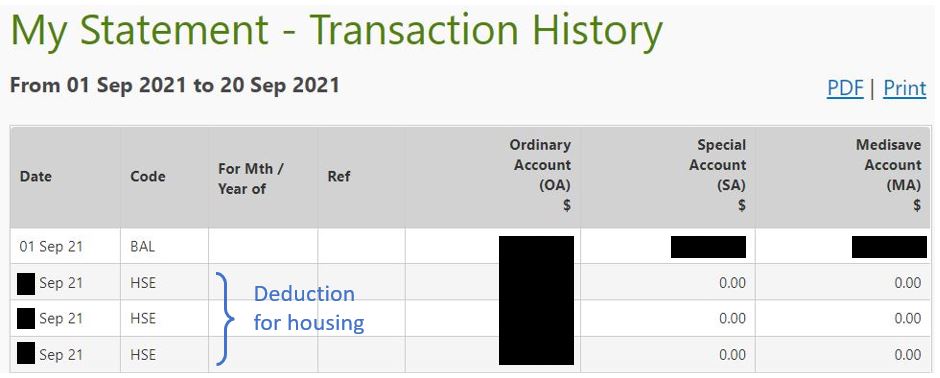Select the Medisave Account (MA) header
The width and height of the screenshot is (940, 378).
coord(888,175)
